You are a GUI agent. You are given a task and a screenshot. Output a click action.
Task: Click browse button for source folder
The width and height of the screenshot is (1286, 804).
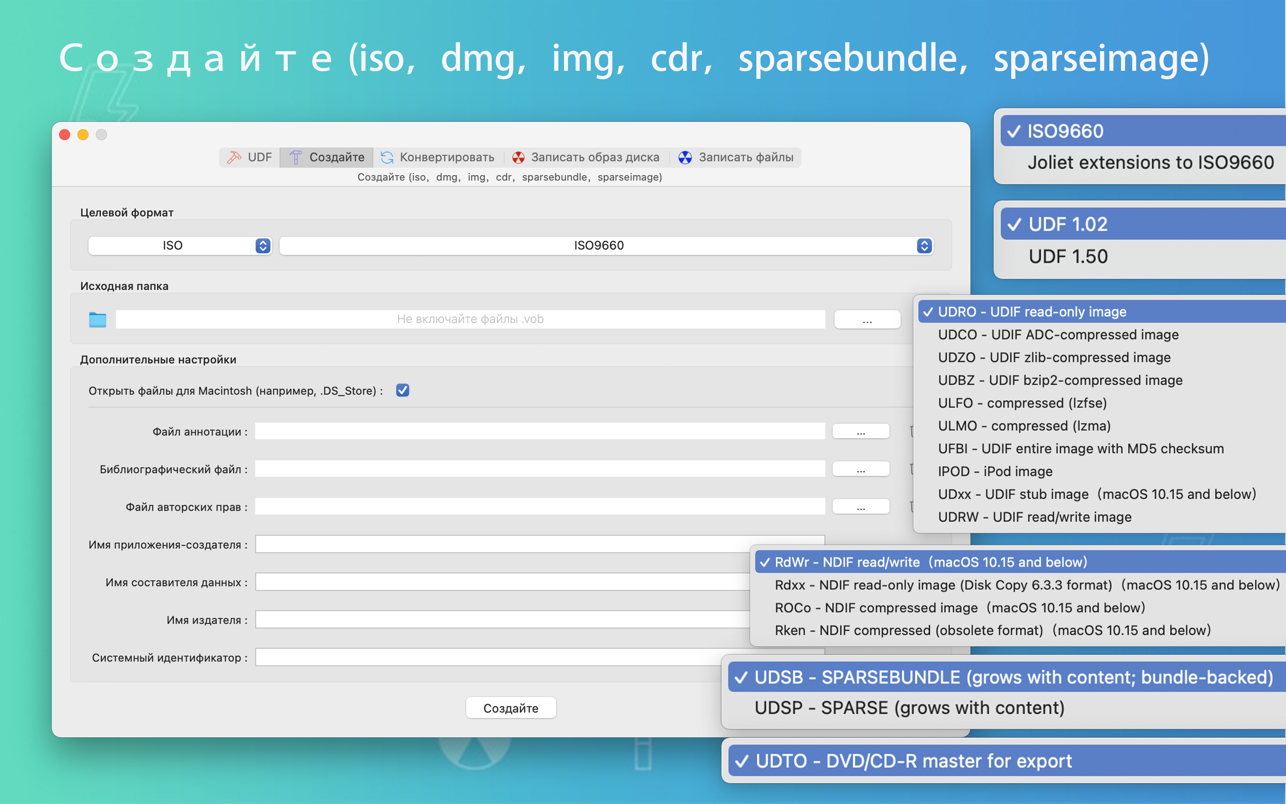(x=866, y=320)
